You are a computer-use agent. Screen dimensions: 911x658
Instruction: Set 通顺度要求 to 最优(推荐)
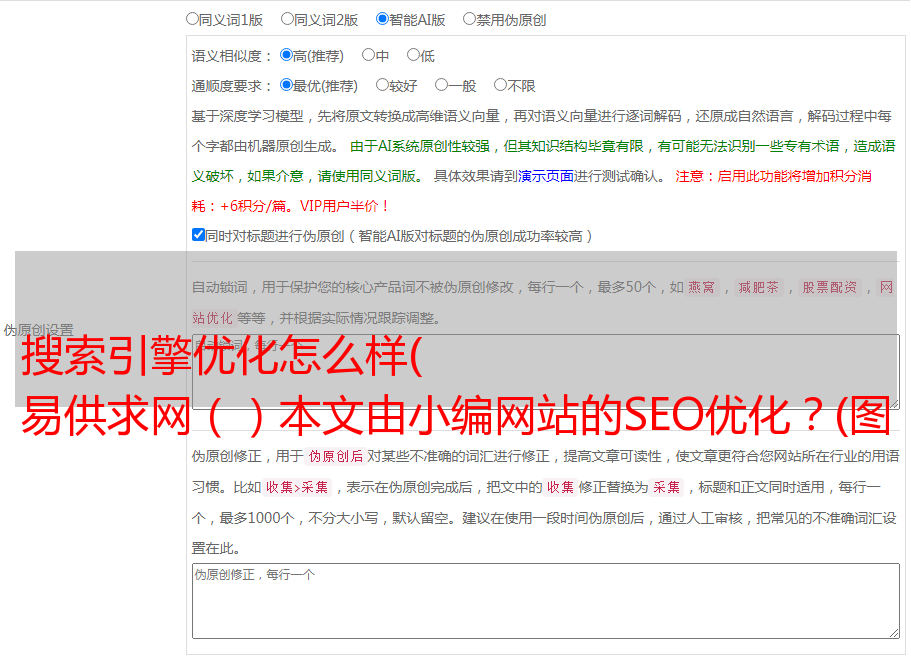click(286, 85)
